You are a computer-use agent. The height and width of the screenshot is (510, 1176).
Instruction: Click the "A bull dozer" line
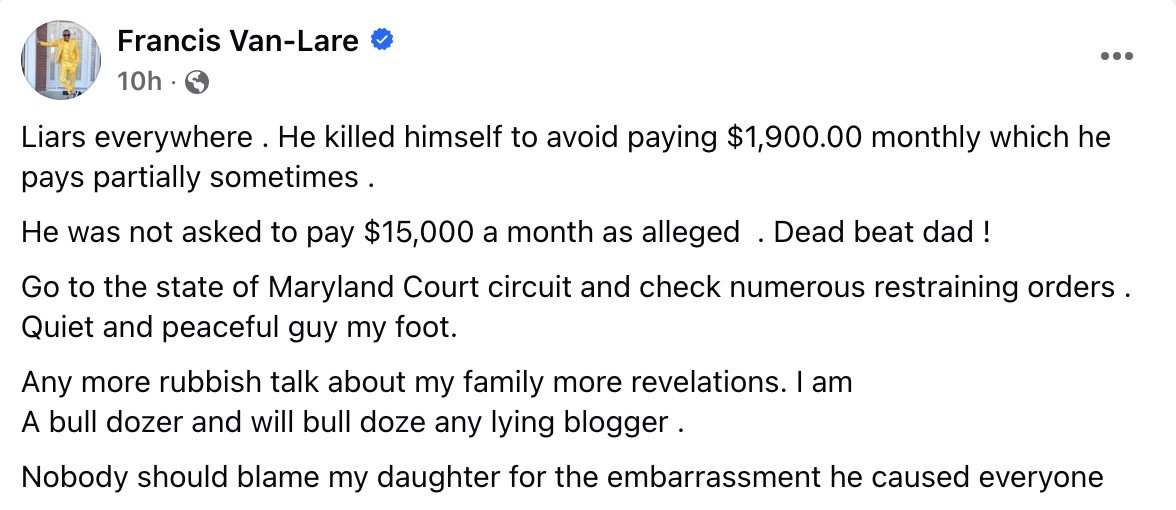click(x=352, y=422)
